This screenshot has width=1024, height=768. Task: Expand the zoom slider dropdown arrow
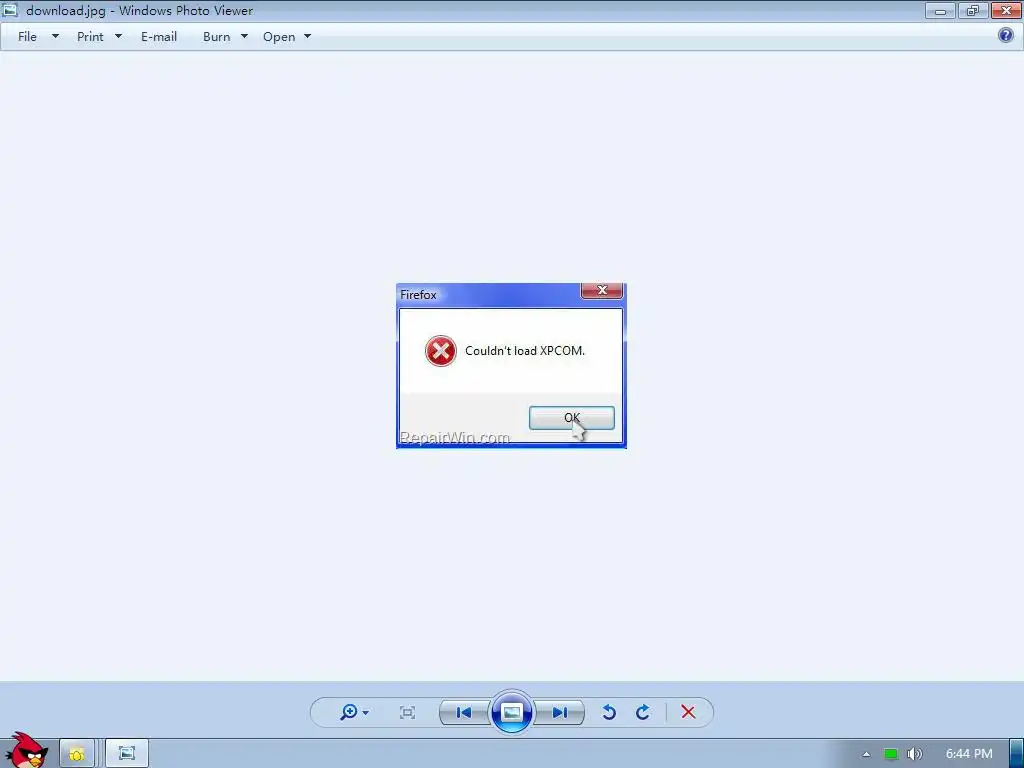click(x=366, y=712)
